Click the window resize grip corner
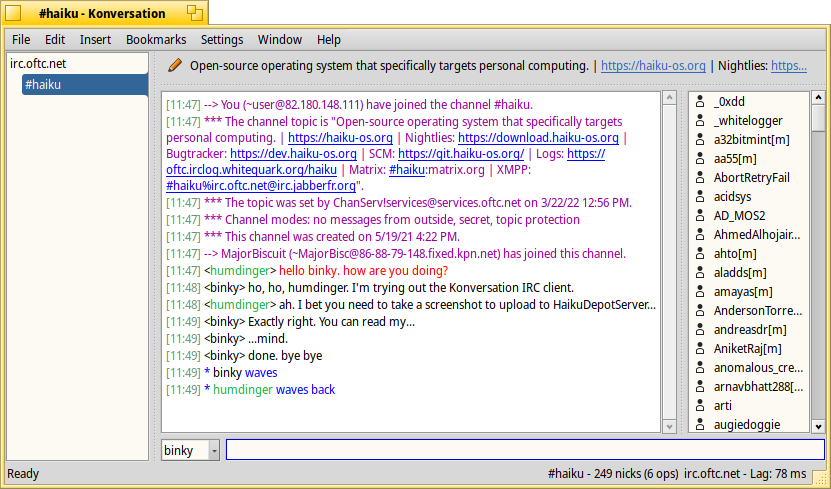831x489 pixels. 820,478
